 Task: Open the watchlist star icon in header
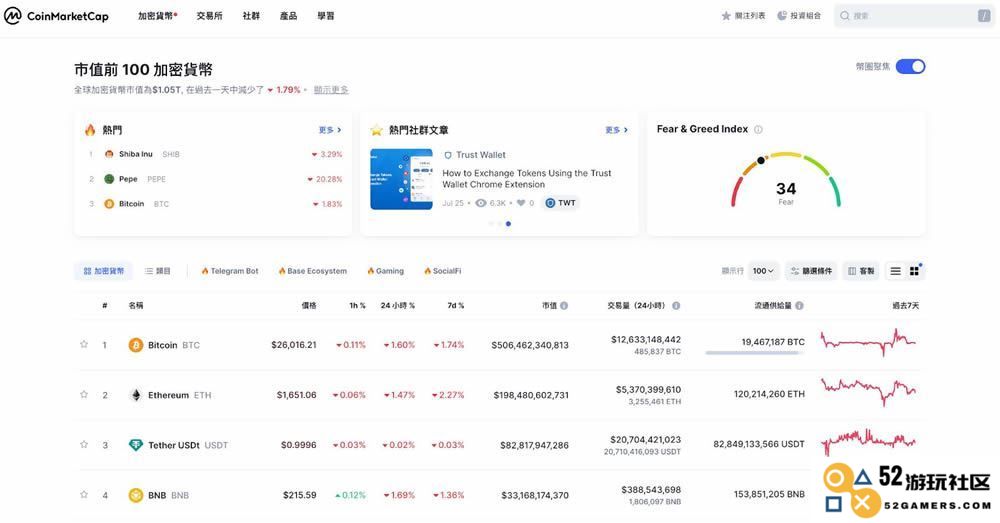pos(726,16)
